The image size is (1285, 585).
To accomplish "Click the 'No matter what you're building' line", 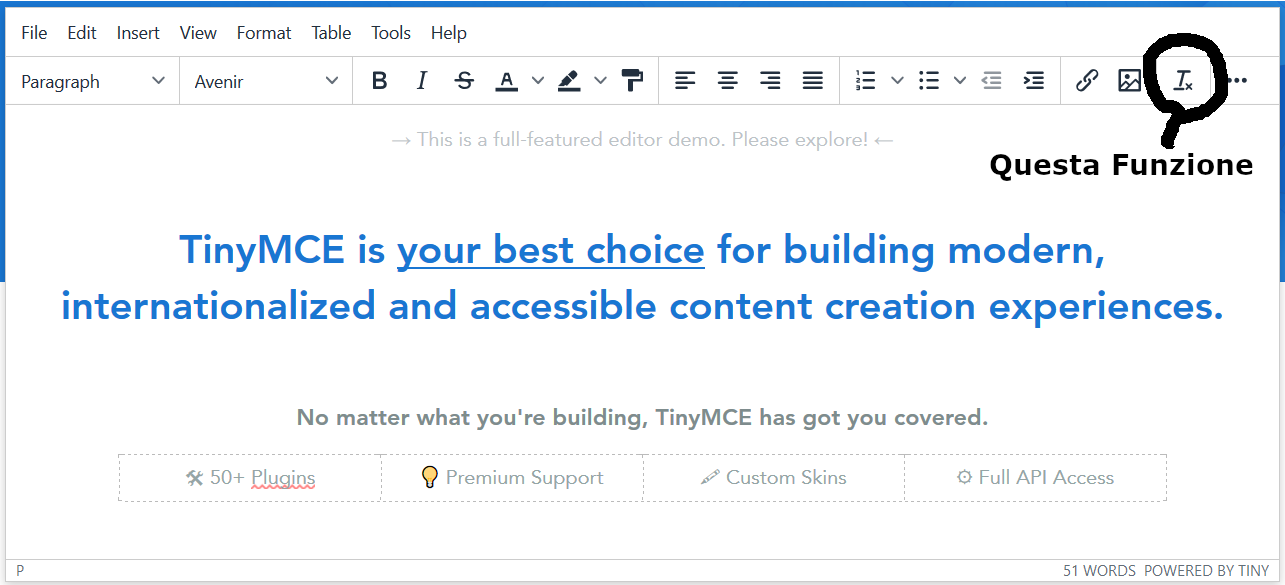I will [642, 418].
